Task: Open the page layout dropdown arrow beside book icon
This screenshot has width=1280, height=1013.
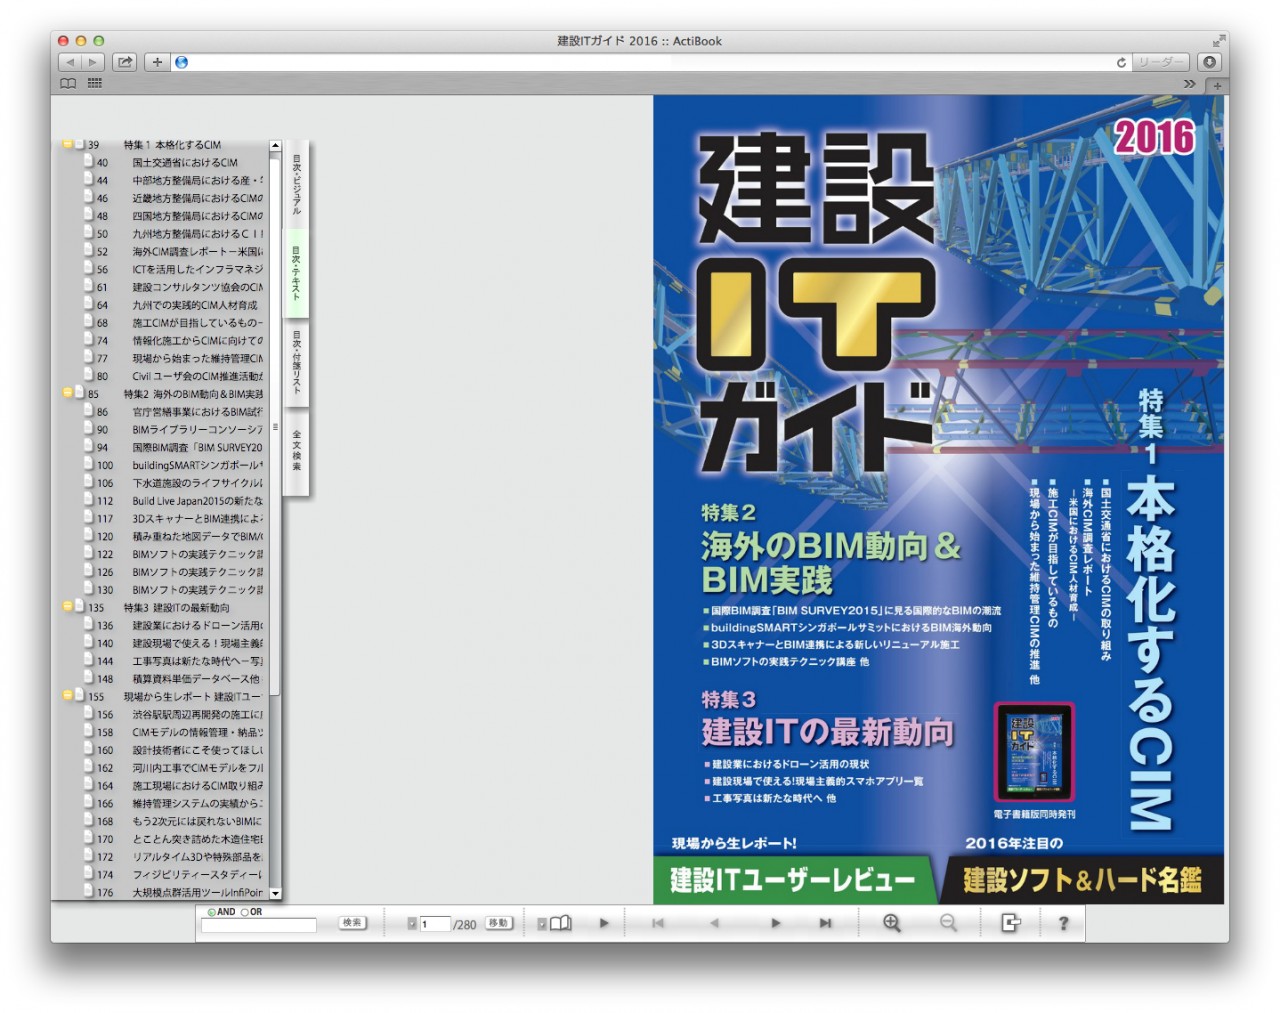Action: point(542,924)
